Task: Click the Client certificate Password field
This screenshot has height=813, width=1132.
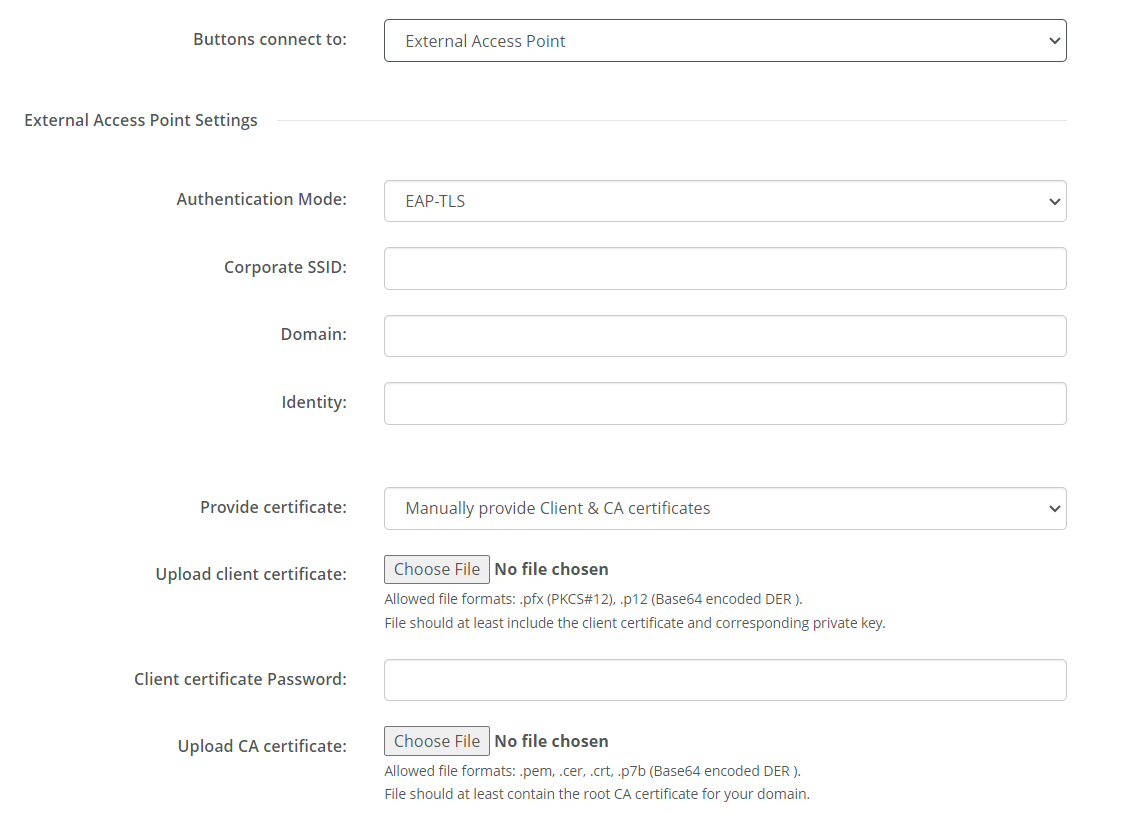Action: pyautogui.click(x=725, y=680)
